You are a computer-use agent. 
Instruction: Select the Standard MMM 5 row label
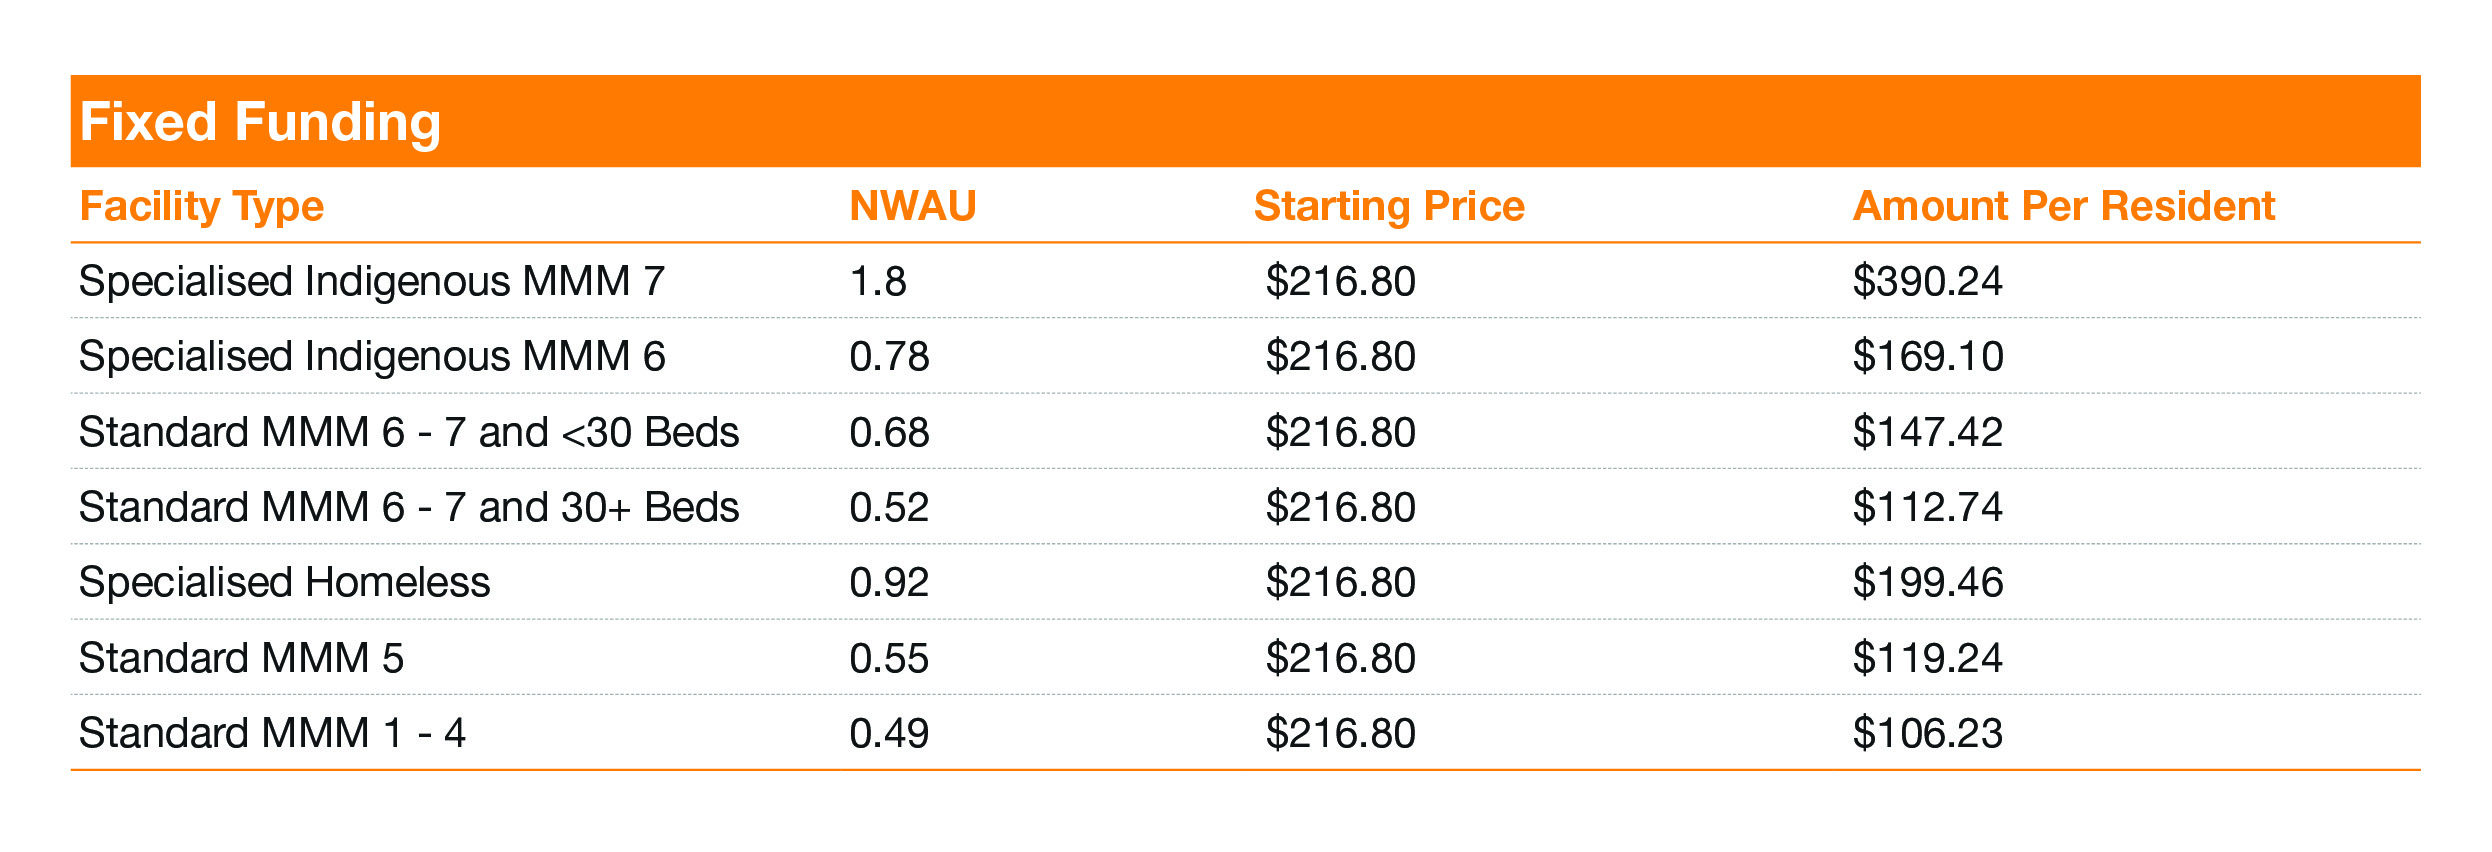(x=241, y=658)
